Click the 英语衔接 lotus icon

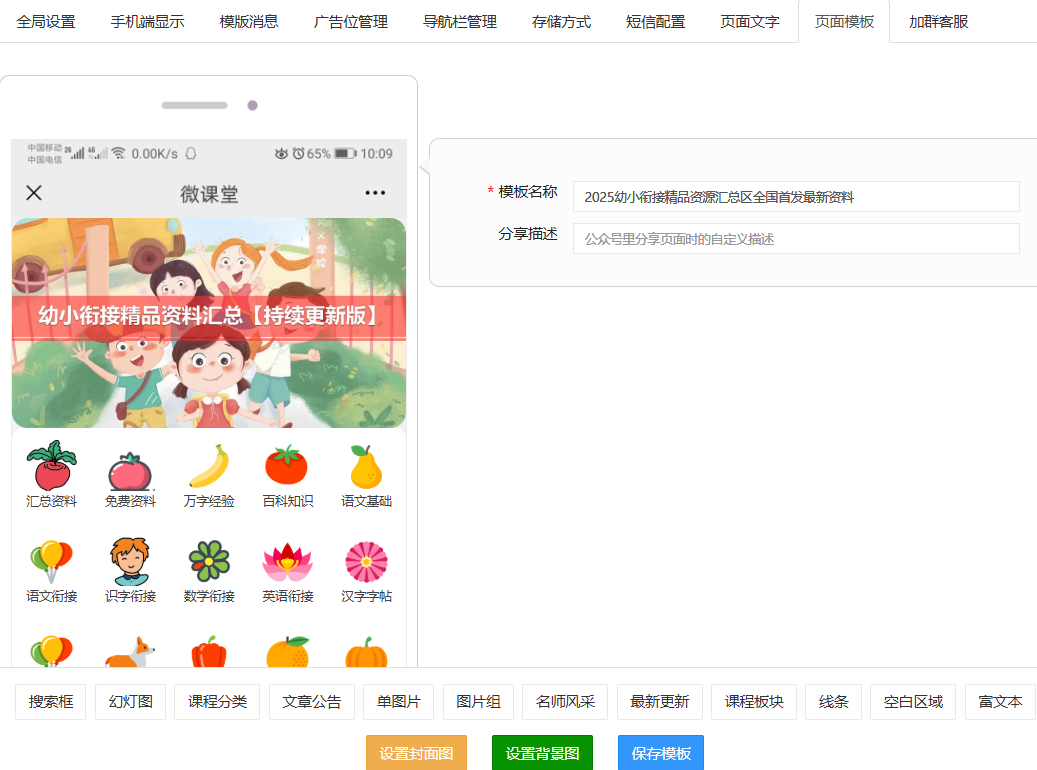(x=287, y=561)
